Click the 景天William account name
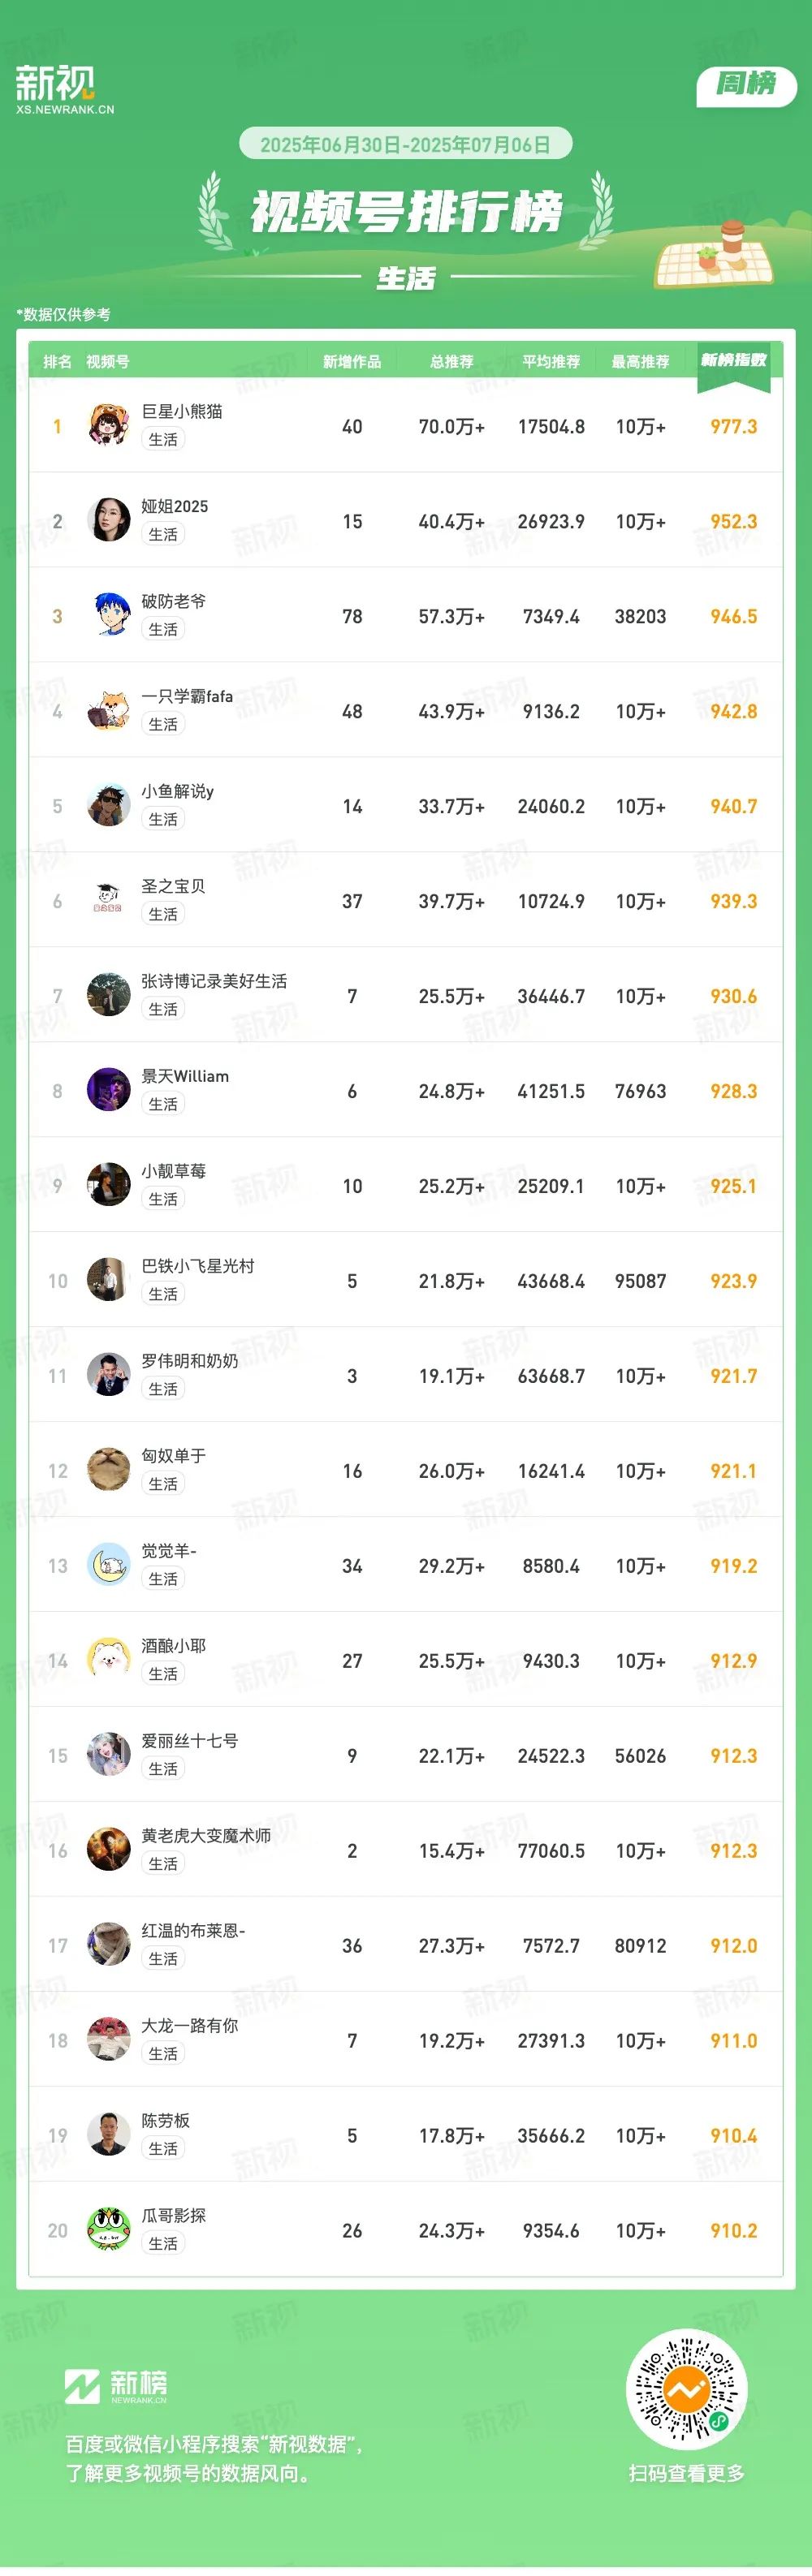This screenshot has width=812, height=2576. click(185, 1076)
